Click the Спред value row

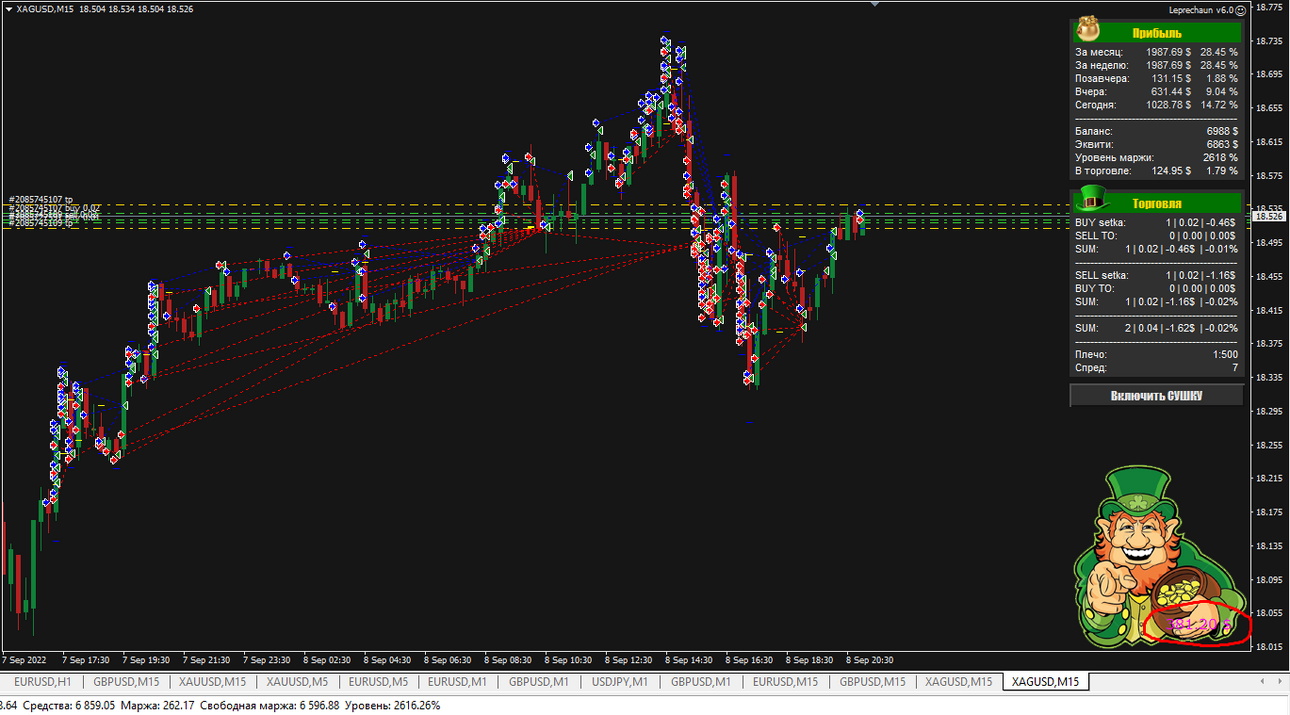point(1156,368)
